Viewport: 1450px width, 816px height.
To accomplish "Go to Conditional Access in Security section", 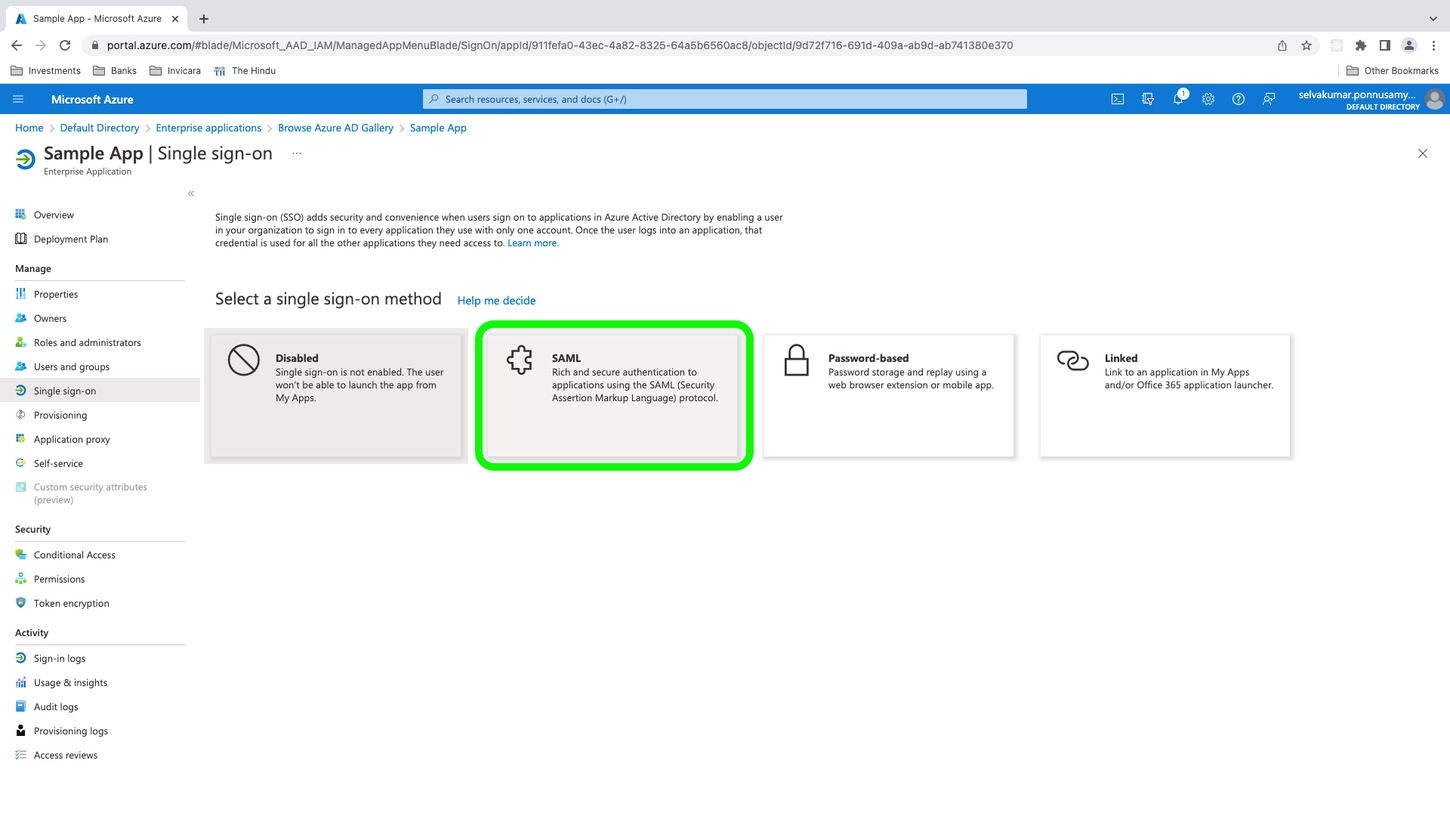I will pyautogui.click(x=74, y=555).
